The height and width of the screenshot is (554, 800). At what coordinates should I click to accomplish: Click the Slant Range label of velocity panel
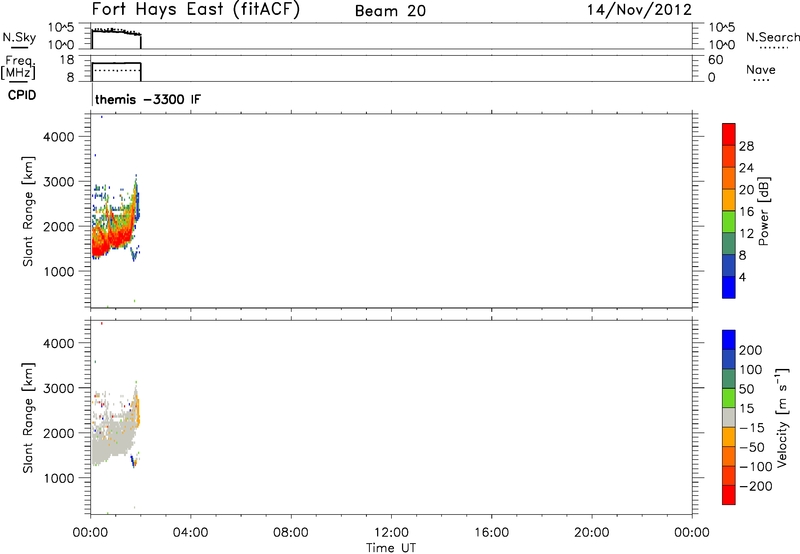point(28,418)
